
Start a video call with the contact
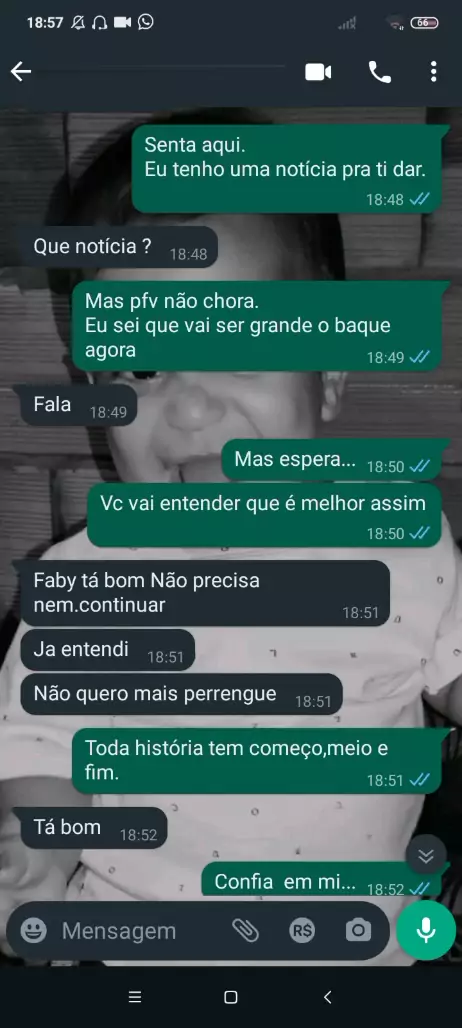coord(318,72)
